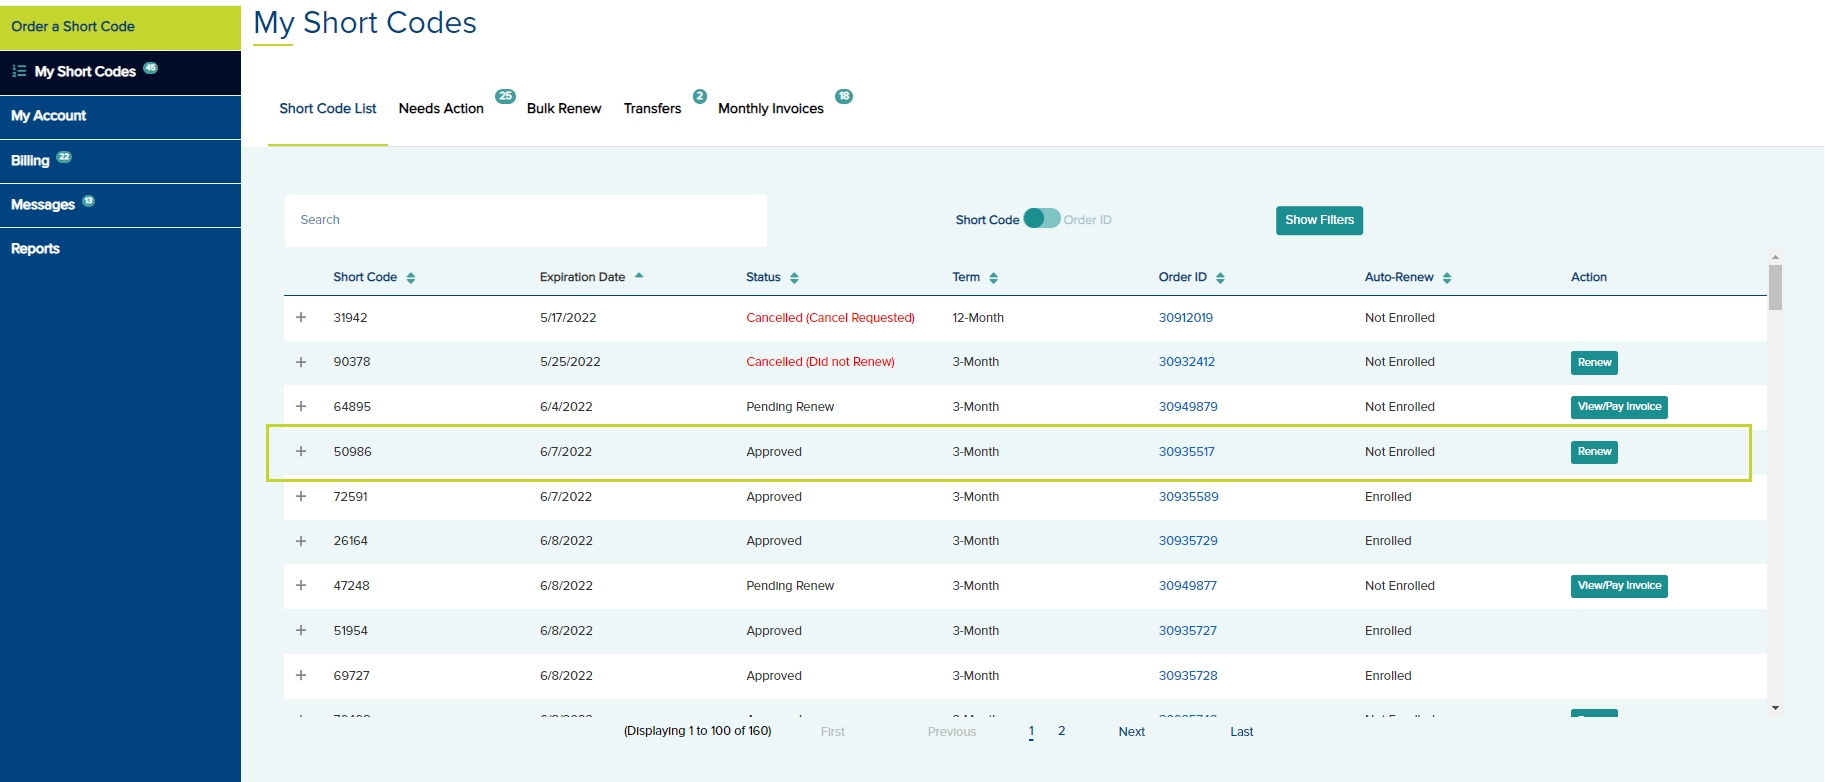Click the table's vertical scrollbar thumb
1825x782 pixels.
tap(1775, 287)
